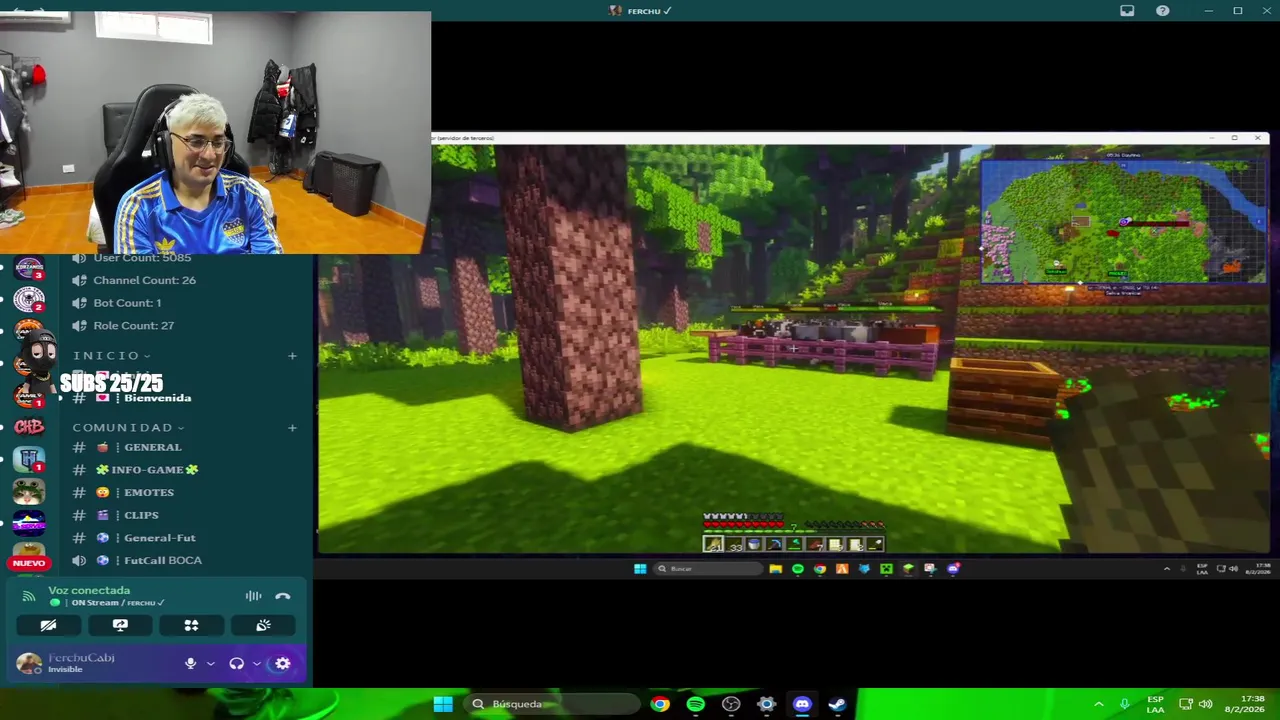Click streamed taskbar 'Buscar' search box
This screenshot has height=720, width=1280.
[708, 569]
